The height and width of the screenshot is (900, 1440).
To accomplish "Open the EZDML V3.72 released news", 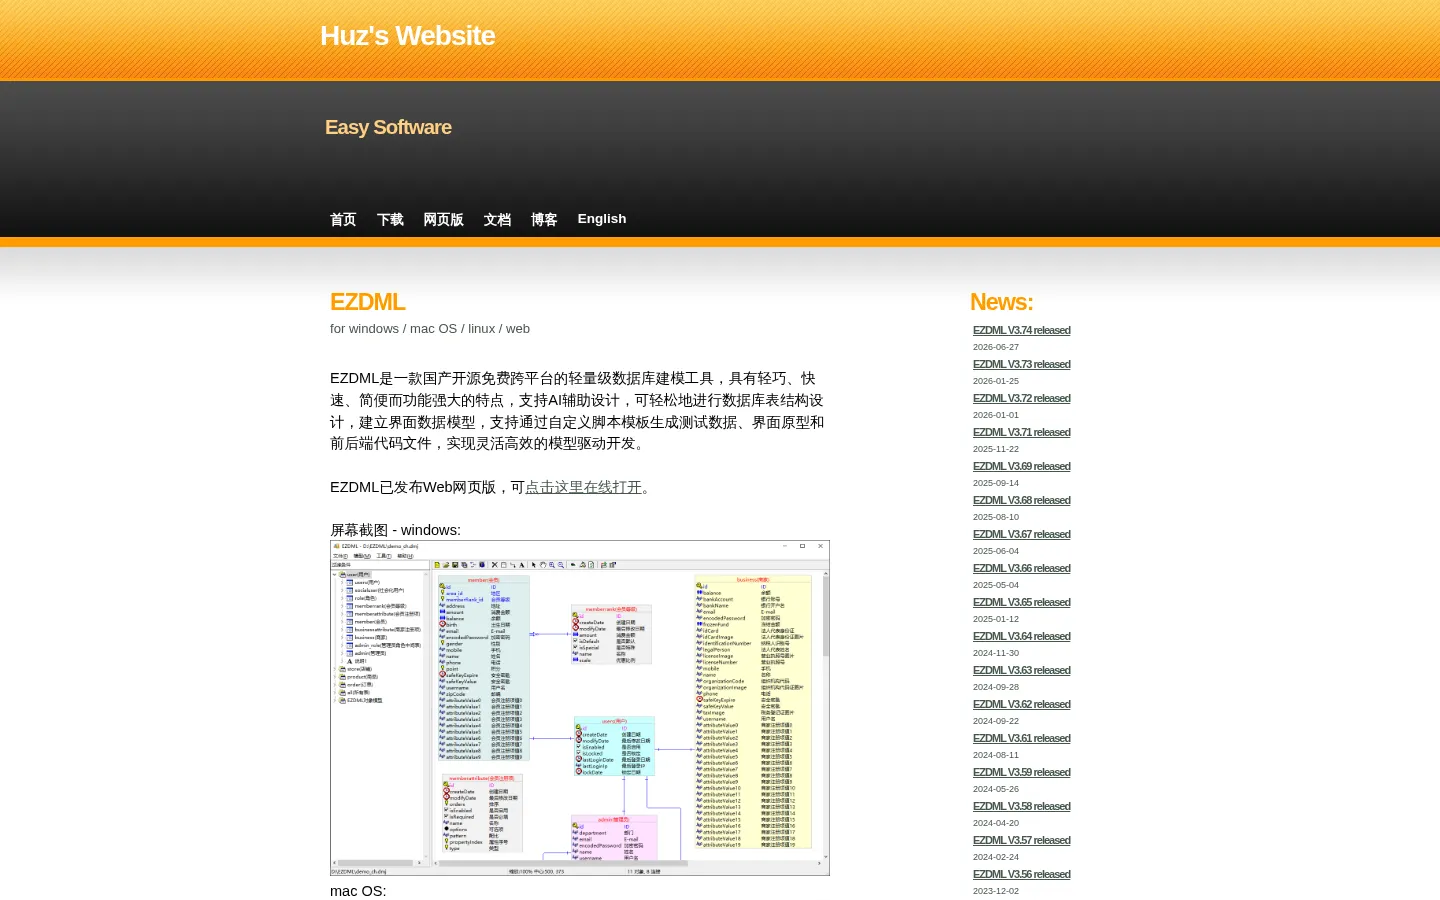I will (x=1021, y=398).
